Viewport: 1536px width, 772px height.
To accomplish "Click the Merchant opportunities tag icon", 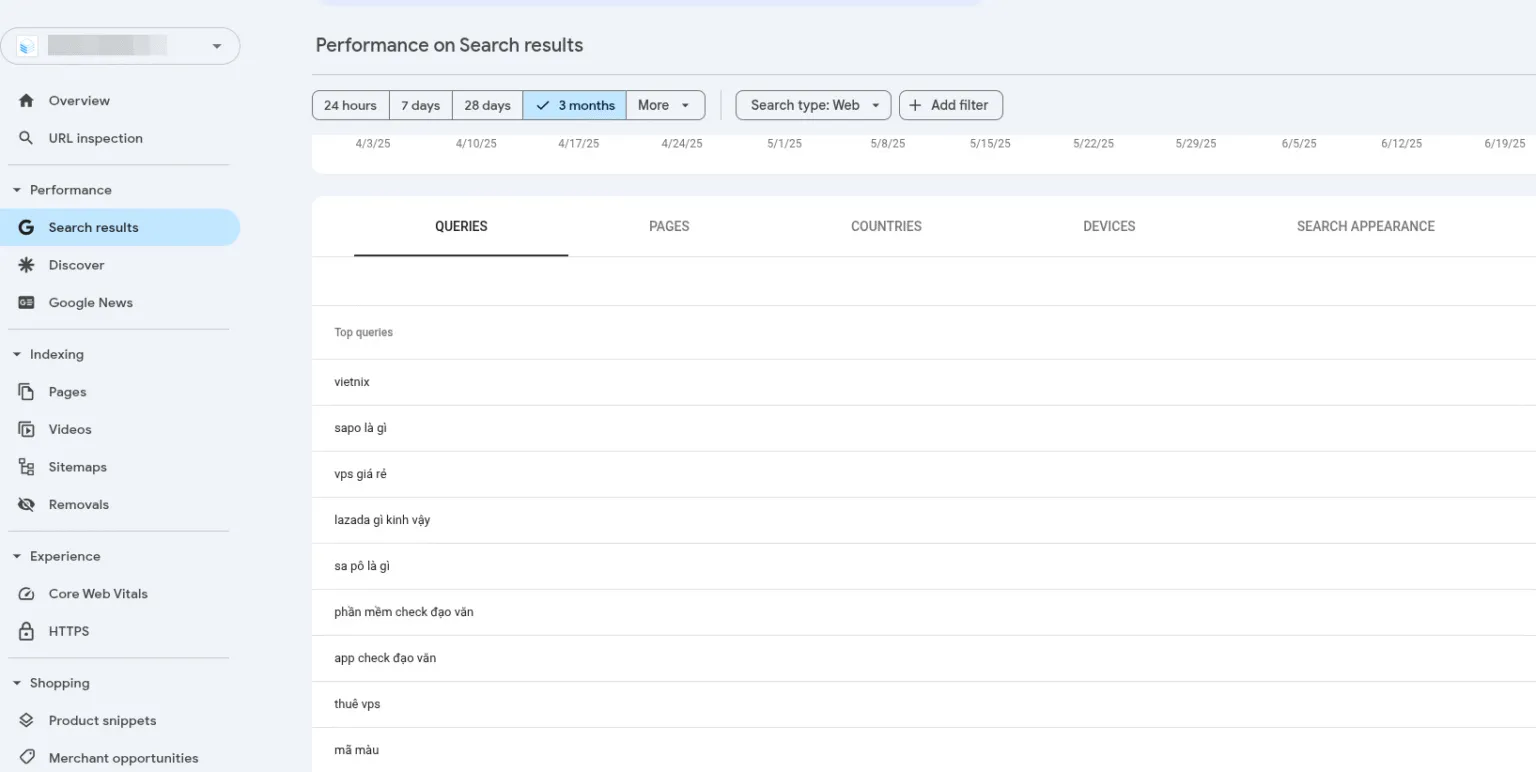I will pyautogui.click(x=27, y=758).
